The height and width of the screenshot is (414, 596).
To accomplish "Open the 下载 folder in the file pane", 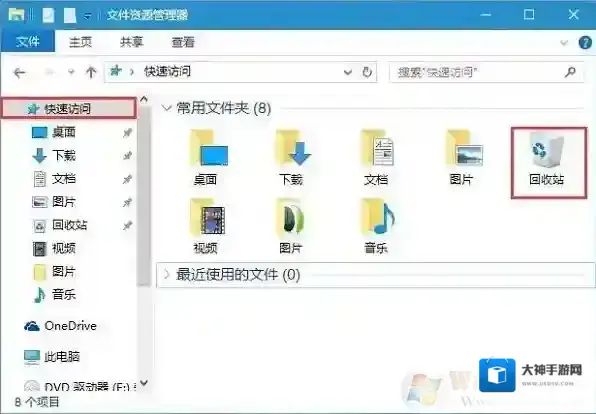I will (293, 158).
